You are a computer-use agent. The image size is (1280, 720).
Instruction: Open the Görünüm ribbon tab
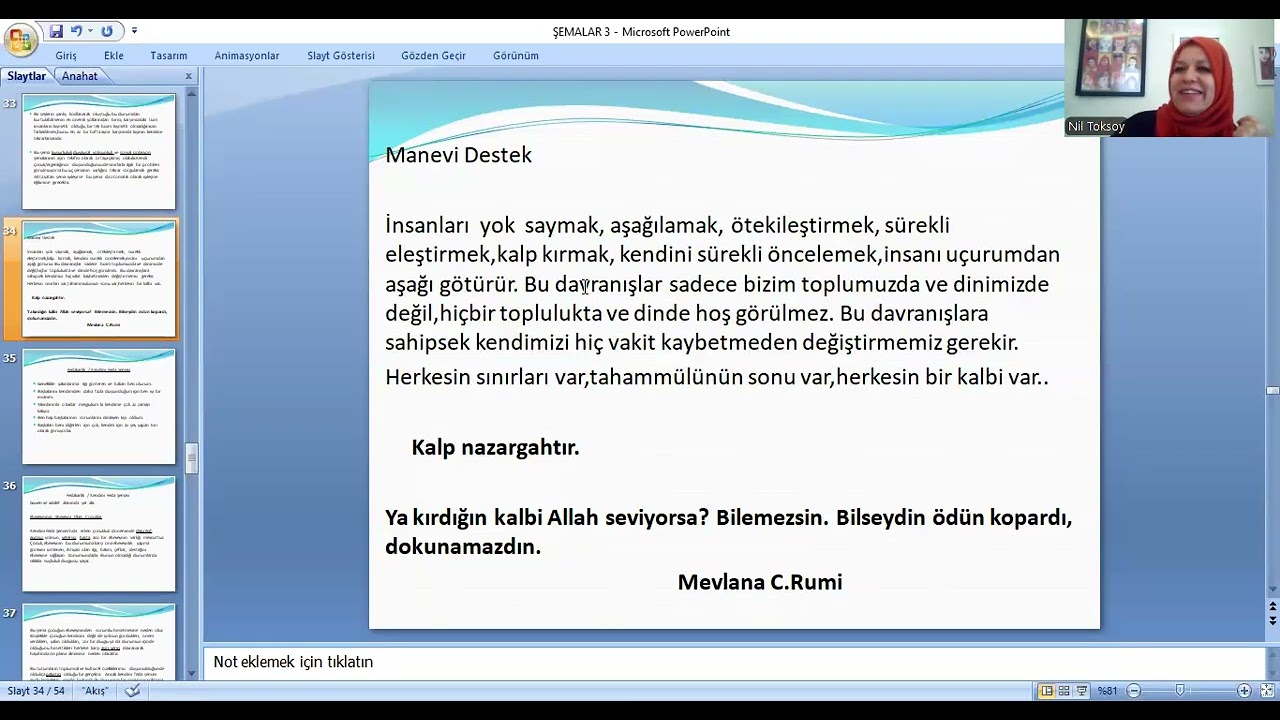[516, 56]
